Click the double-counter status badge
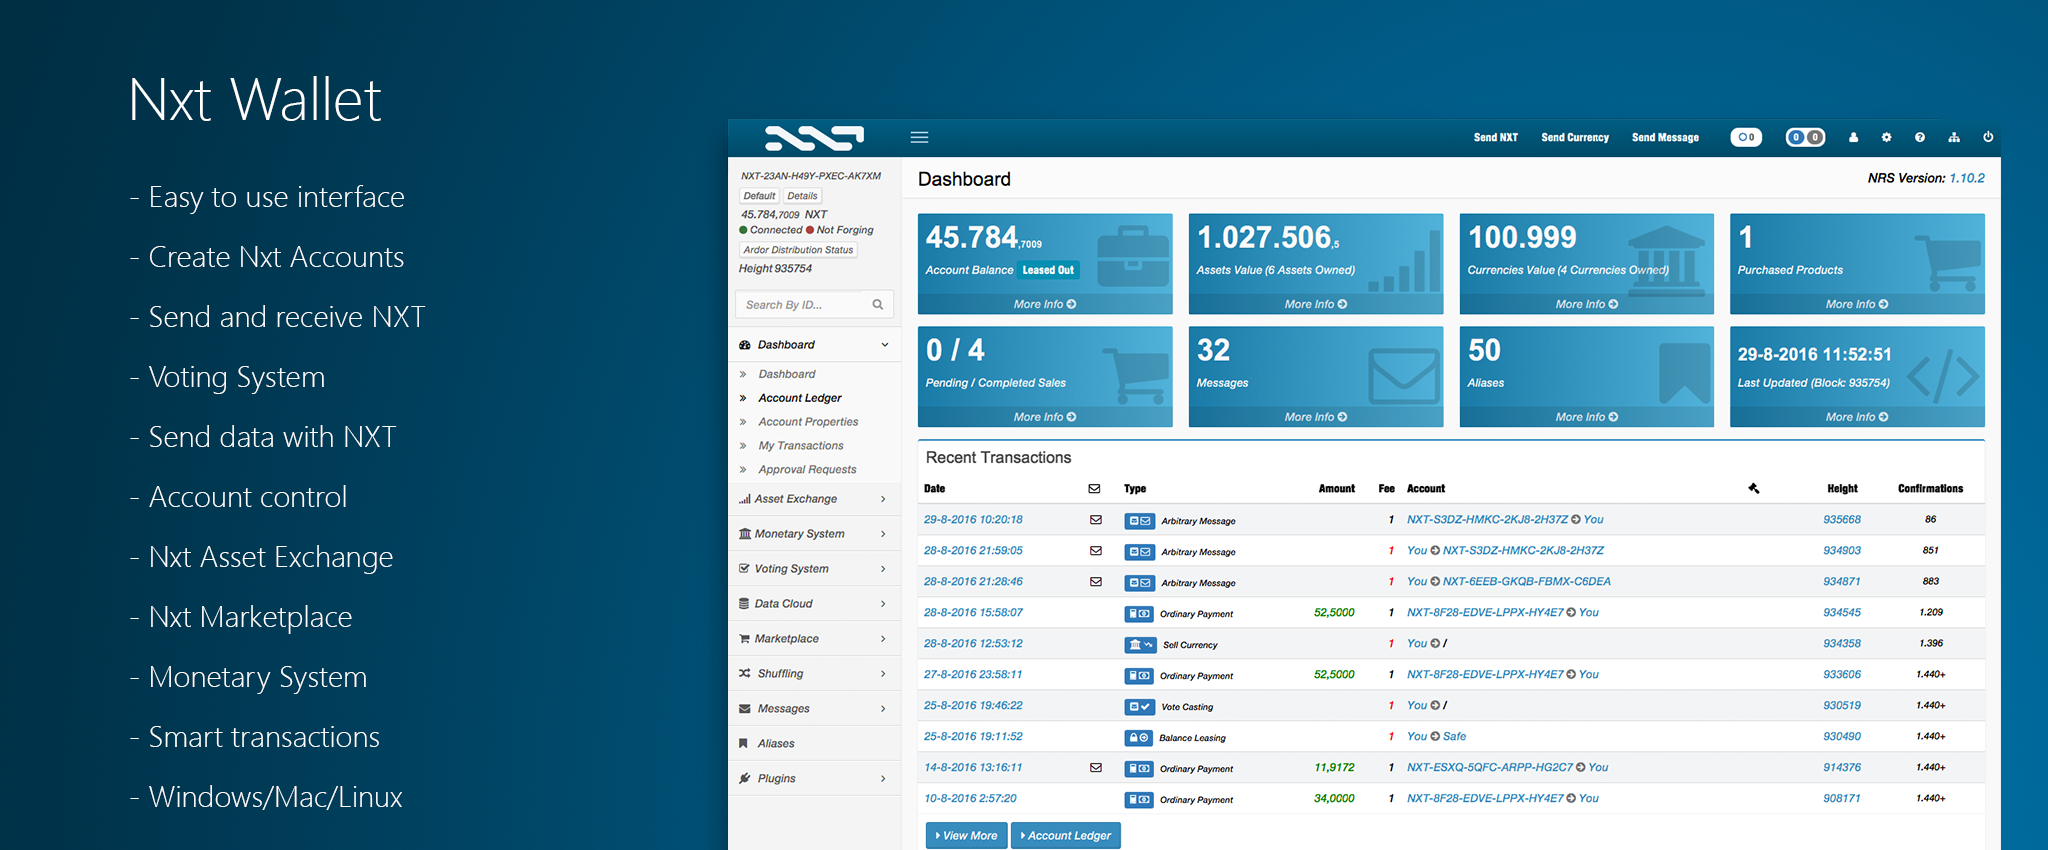Image resolution: width=2048 pixels, height=850 pixels. point(1805,137)
